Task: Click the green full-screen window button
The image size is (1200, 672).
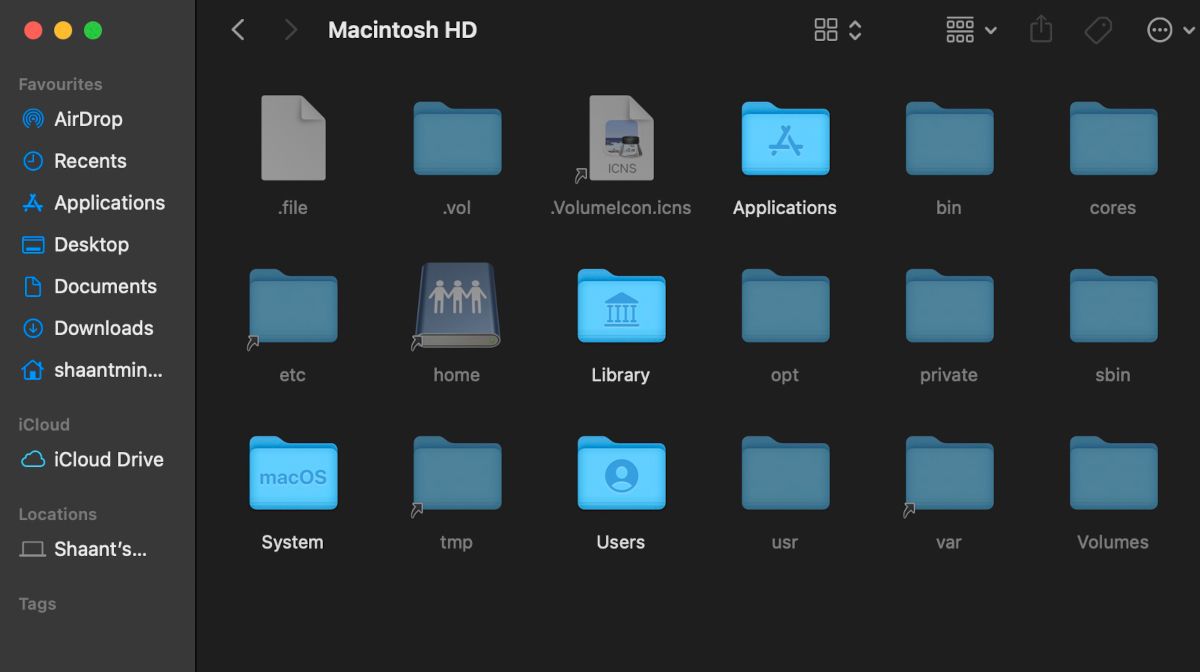Action: coord(93,30)
